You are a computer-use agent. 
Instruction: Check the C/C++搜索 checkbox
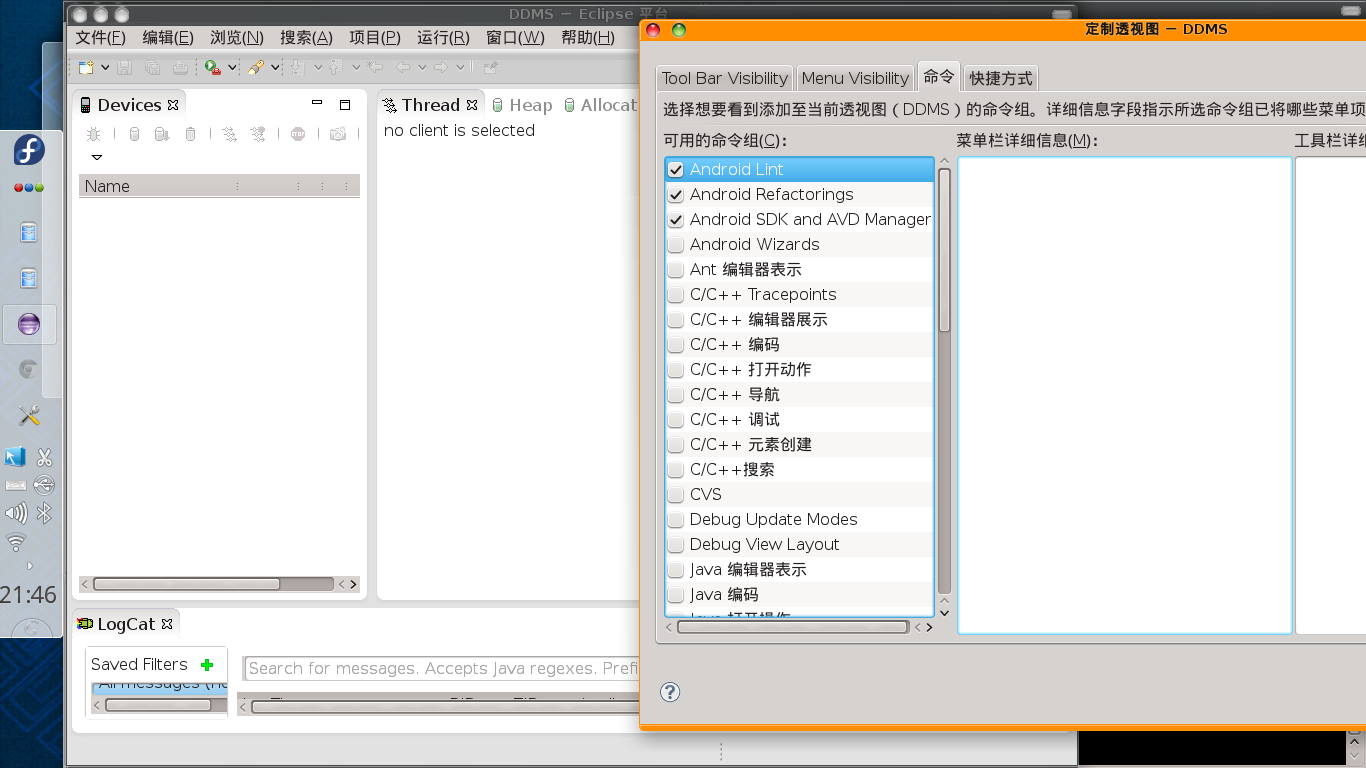[676, 470]
